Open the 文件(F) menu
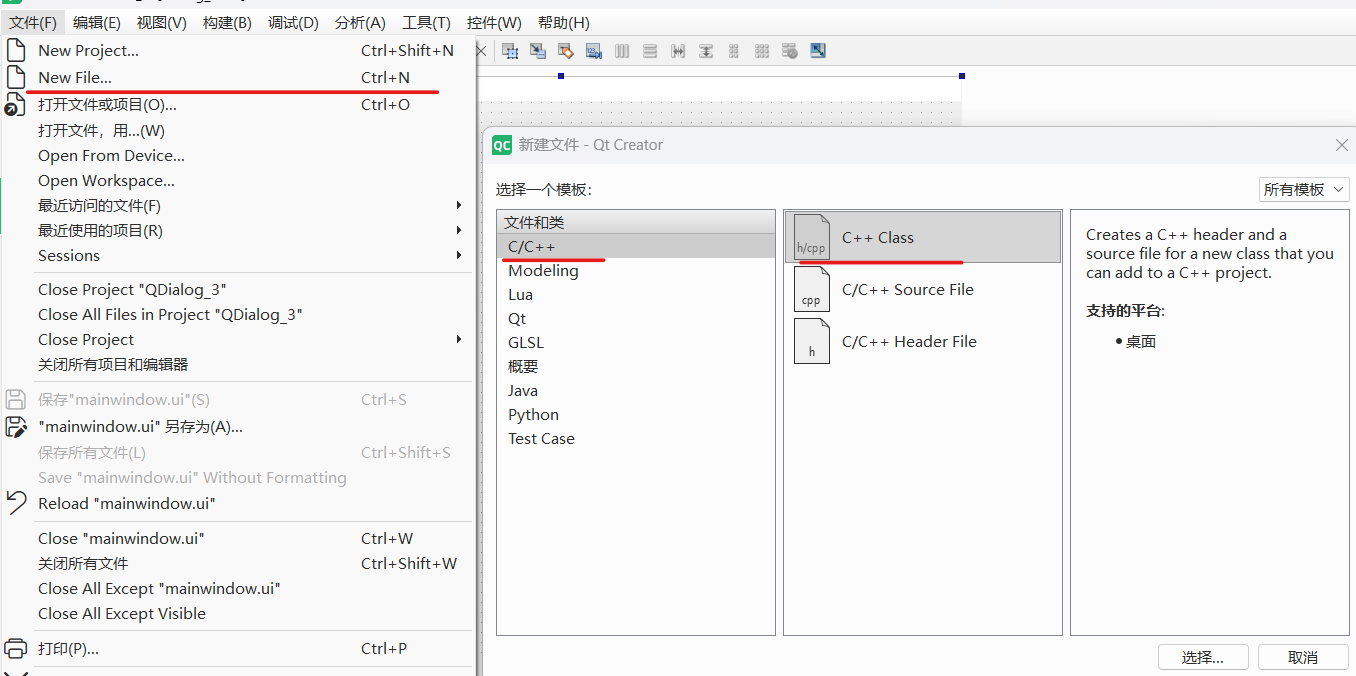 [33, 22]
